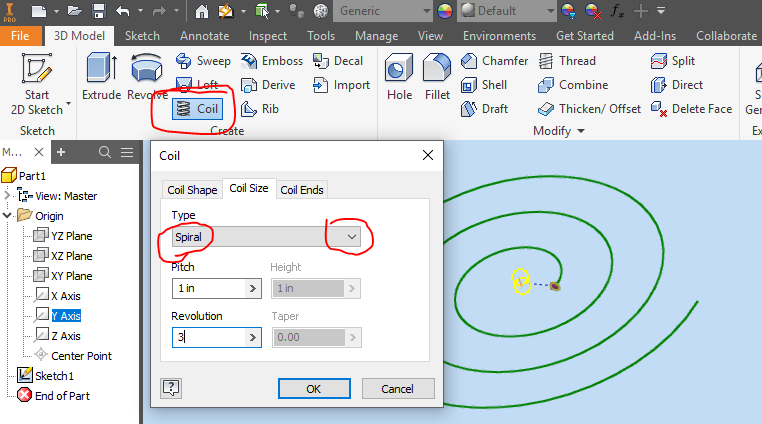Cancel the Coil dialog
The height and width of the screenshot is (424, 762).
coord(398,389)
